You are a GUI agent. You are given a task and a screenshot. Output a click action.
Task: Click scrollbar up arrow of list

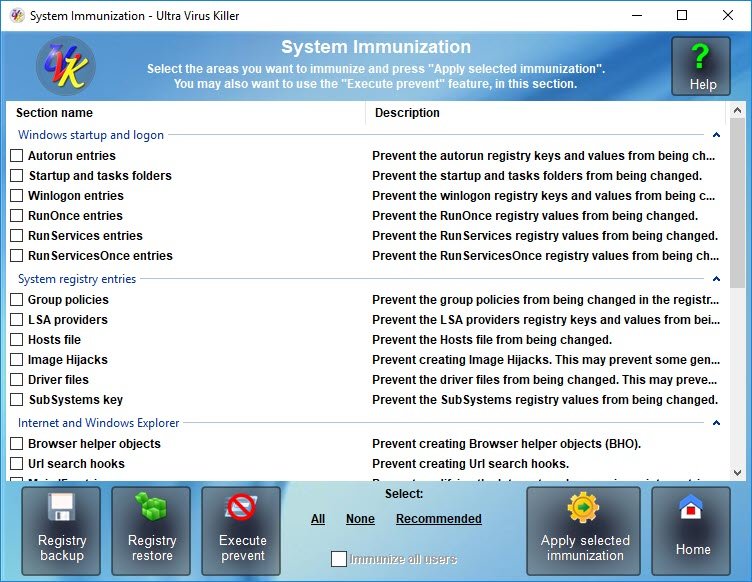(x=738, y=110)
